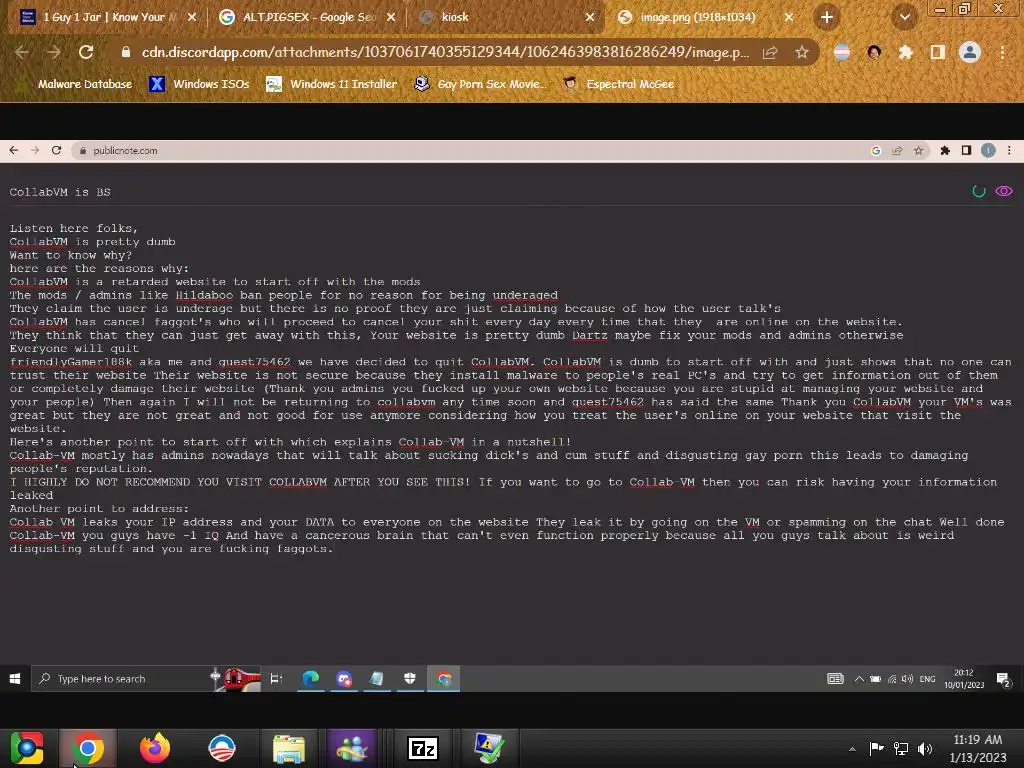
Task: Click the inner taskbar volume icon
Action: tap(907, 679)
